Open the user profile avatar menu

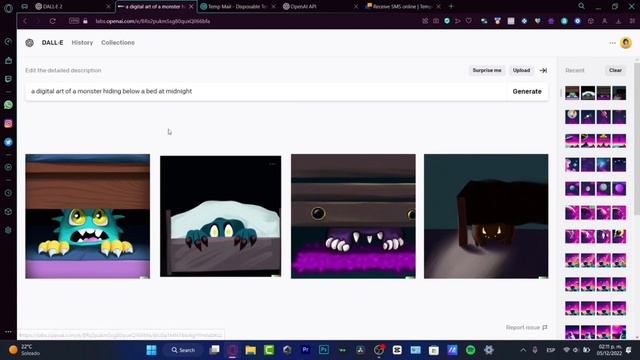coord(626,43)
